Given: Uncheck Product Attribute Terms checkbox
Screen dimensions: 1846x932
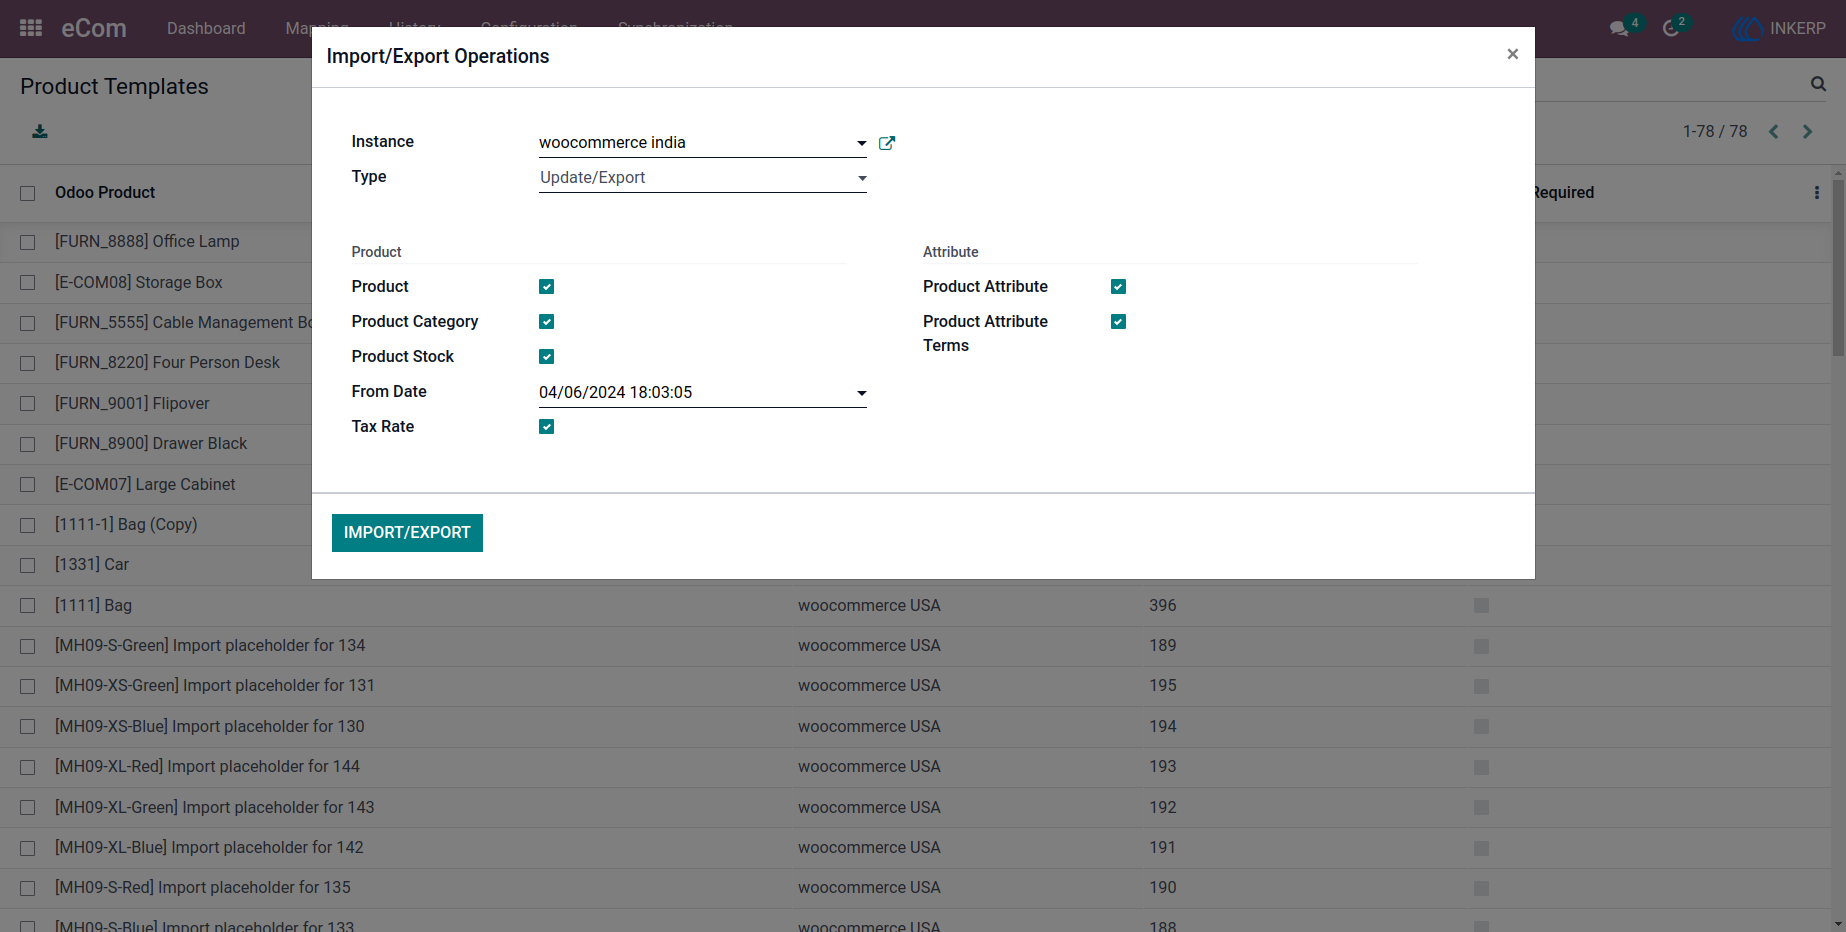Looking at the screenshot, I should [x=1118, y=322].
